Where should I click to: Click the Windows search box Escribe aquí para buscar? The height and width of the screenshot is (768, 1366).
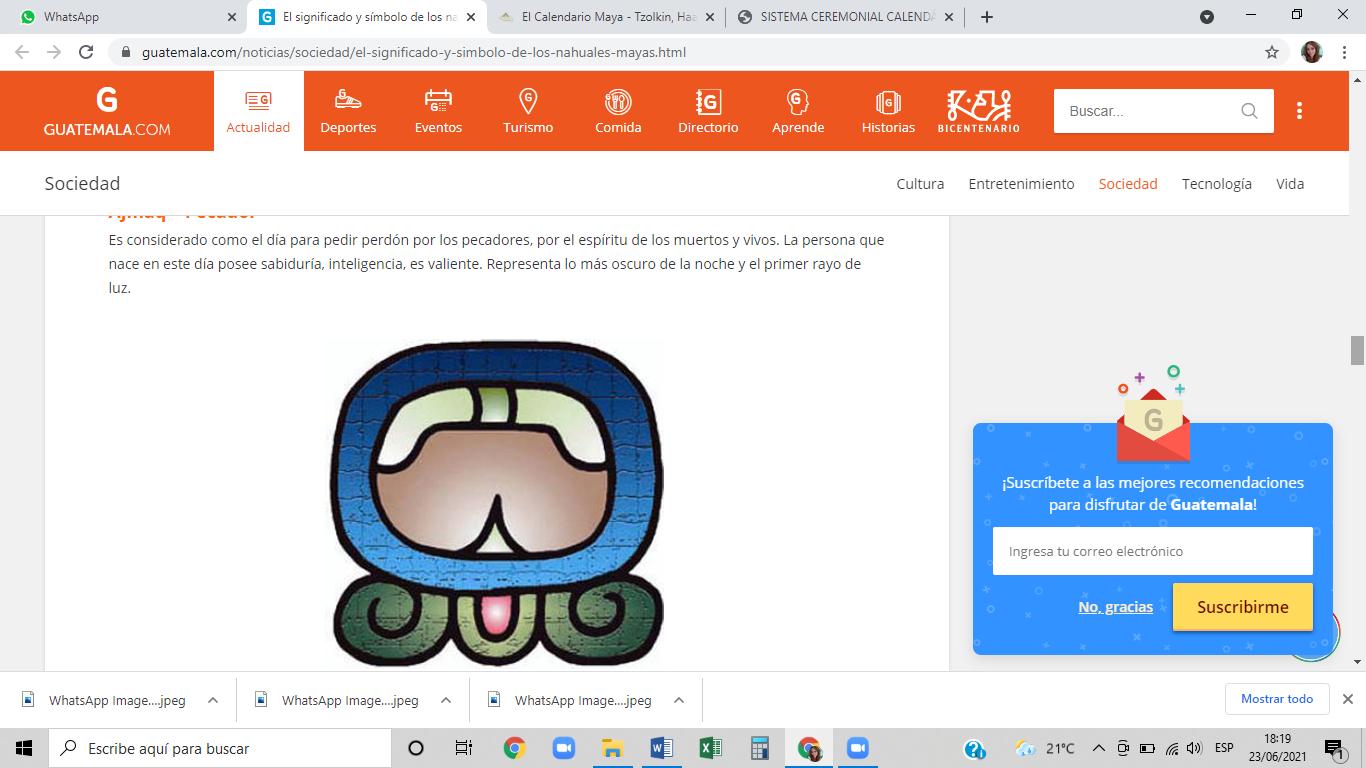[x=220, y=748]
